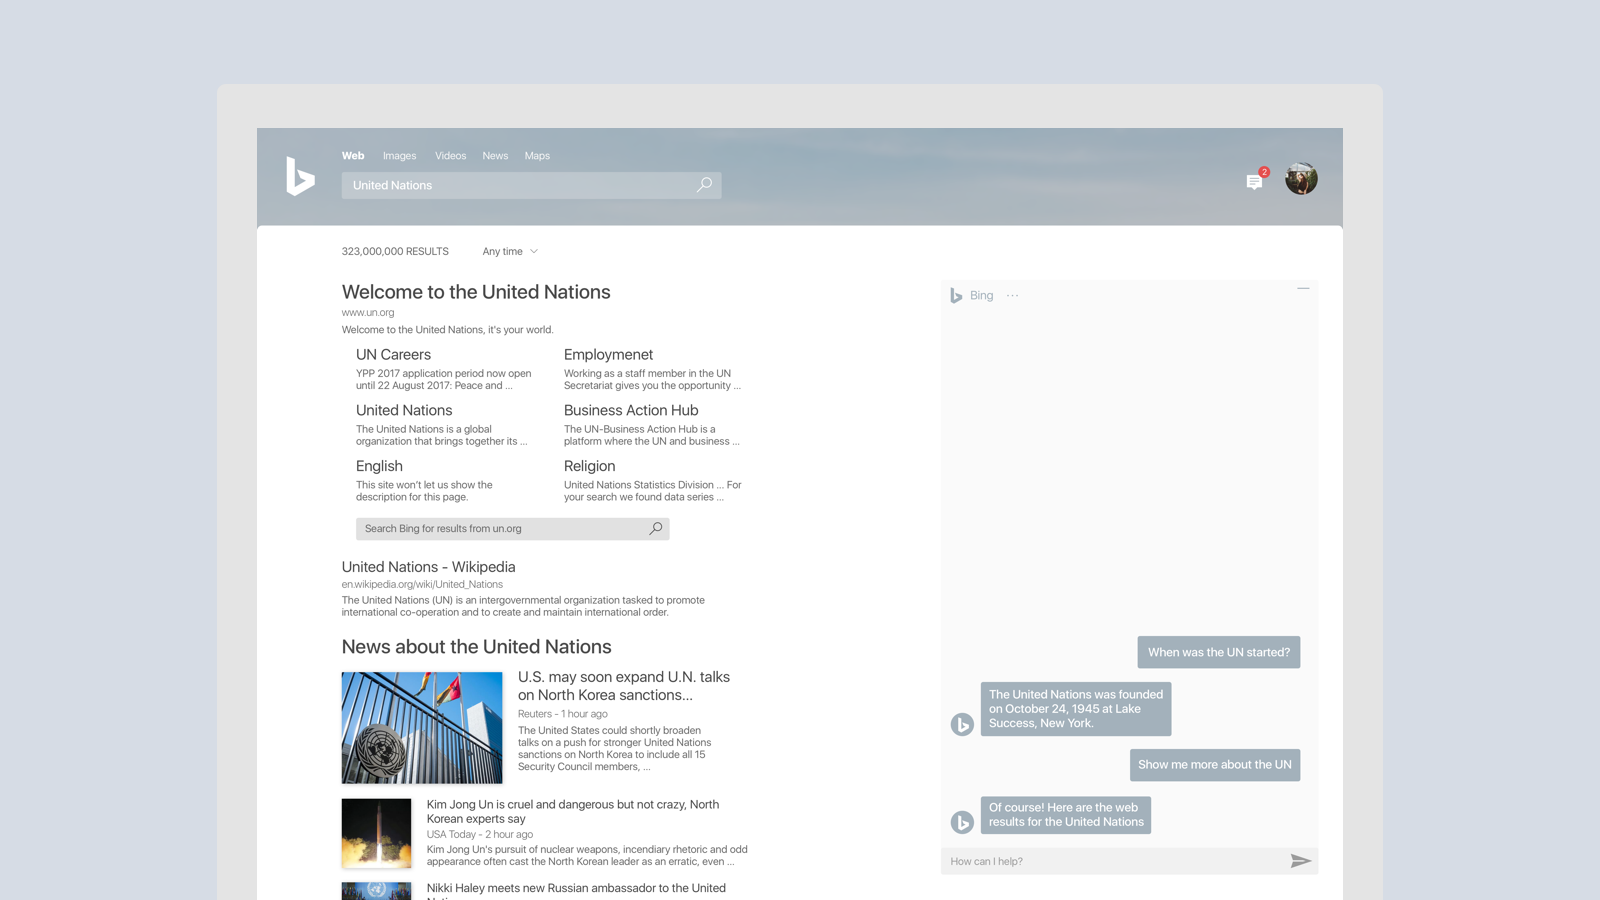Open the UN Careers sublink
This screenshot has height=900, width=1600.
click(x=393, y=355)
